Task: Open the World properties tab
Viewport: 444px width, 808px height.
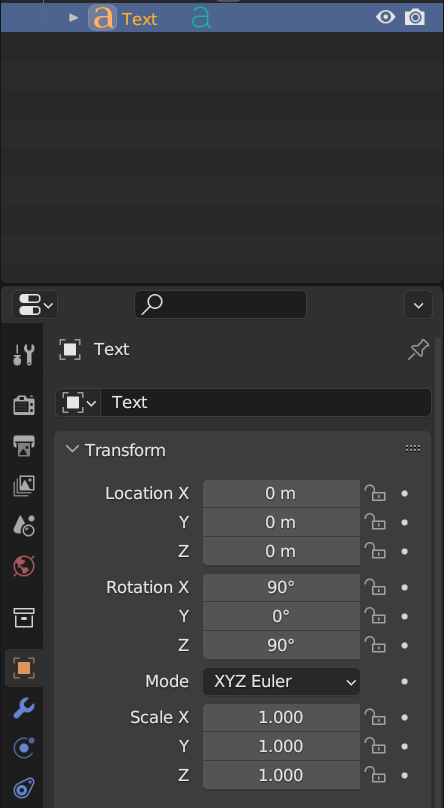Action: (24, 566)
